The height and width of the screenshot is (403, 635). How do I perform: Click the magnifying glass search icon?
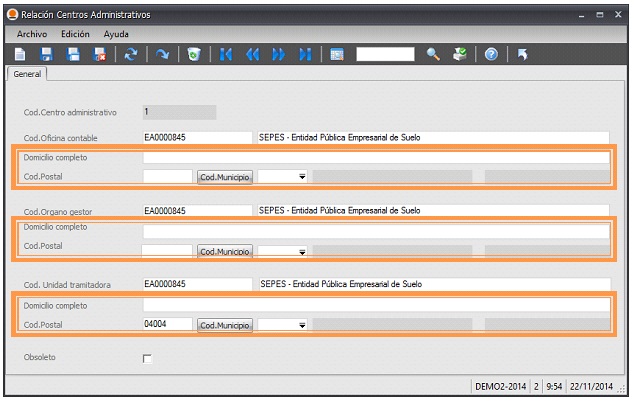pyautogui.click(x=433, y=54)
